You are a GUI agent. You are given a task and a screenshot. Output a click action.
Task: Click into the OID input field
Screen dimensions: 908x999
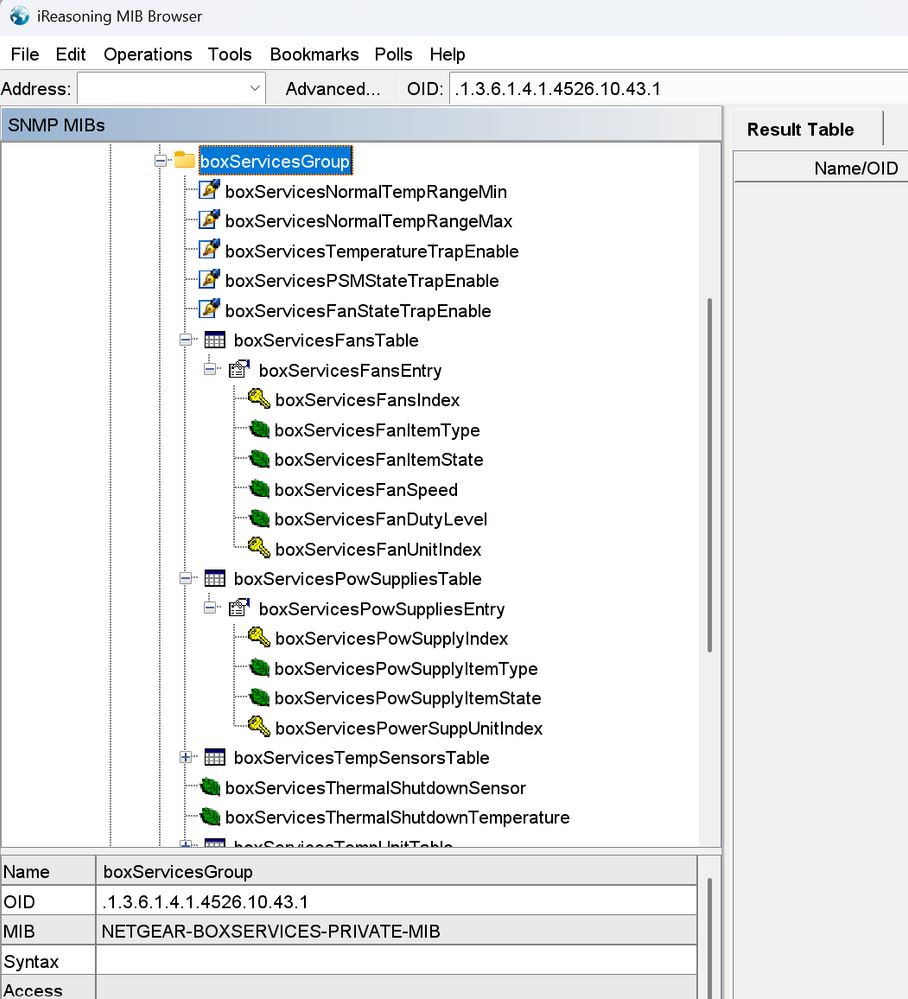click(x=679, y=89)
